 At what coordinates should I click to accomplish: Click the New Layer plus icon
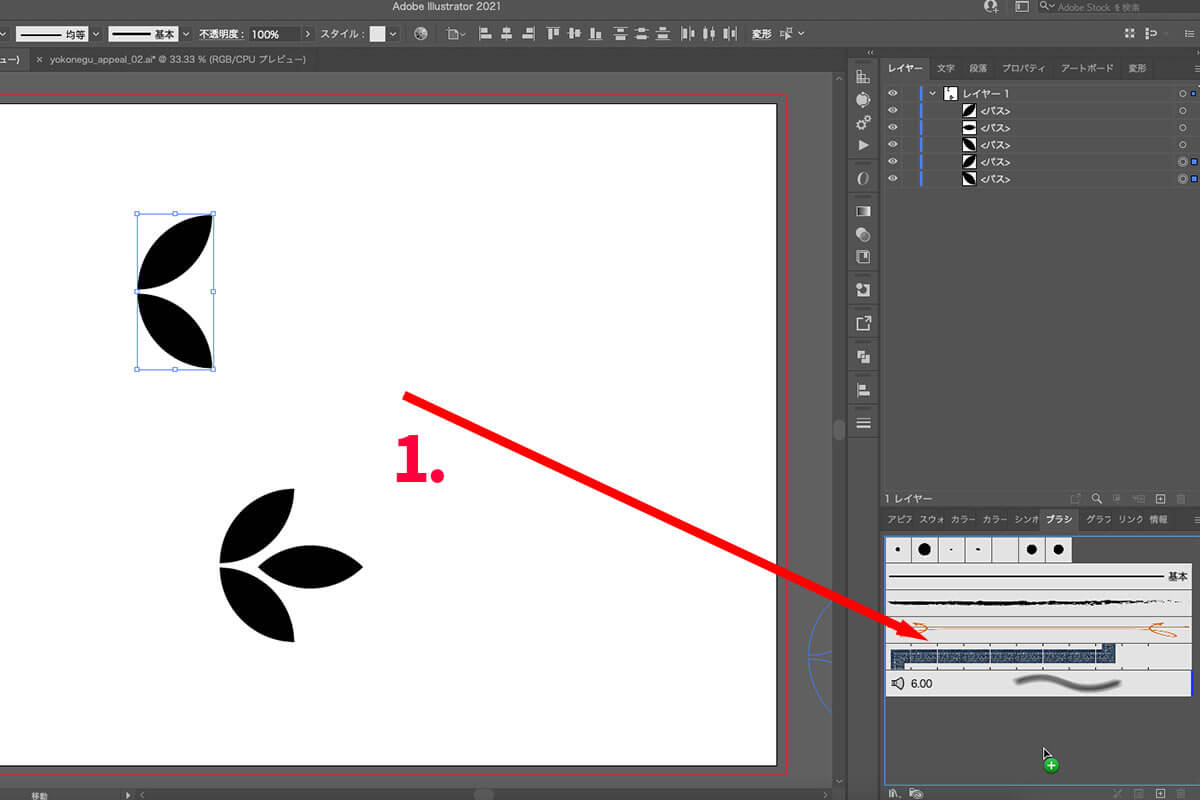[1161, 498]
